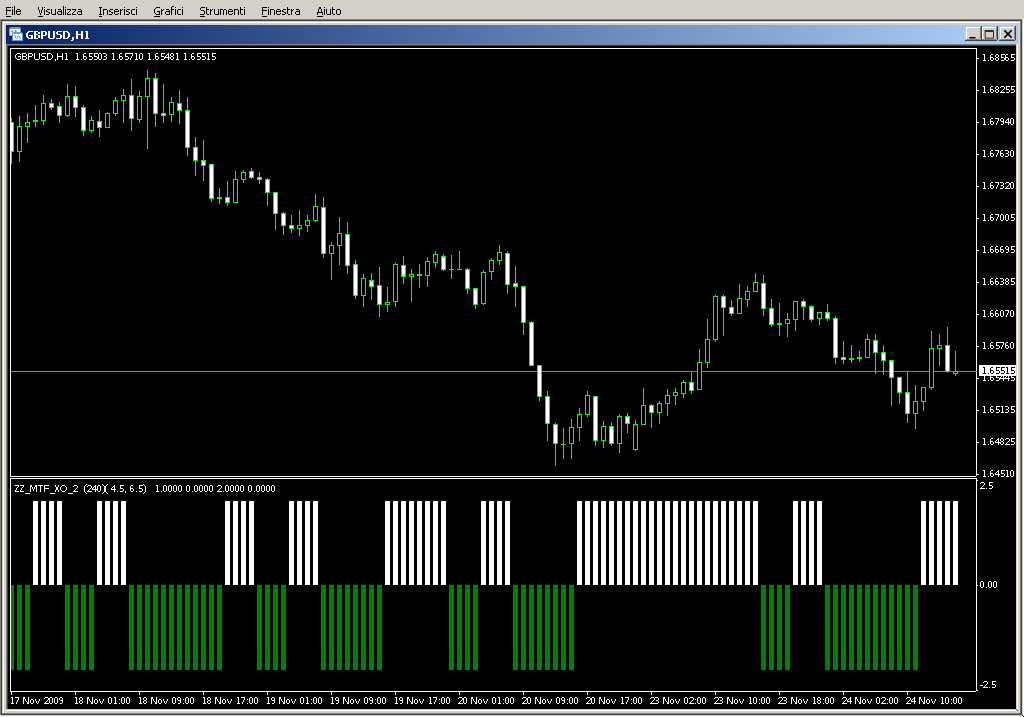Click the 1.65760 price scale label
Viewport: 1024px width, 717px height.
(x=999, y=345)
